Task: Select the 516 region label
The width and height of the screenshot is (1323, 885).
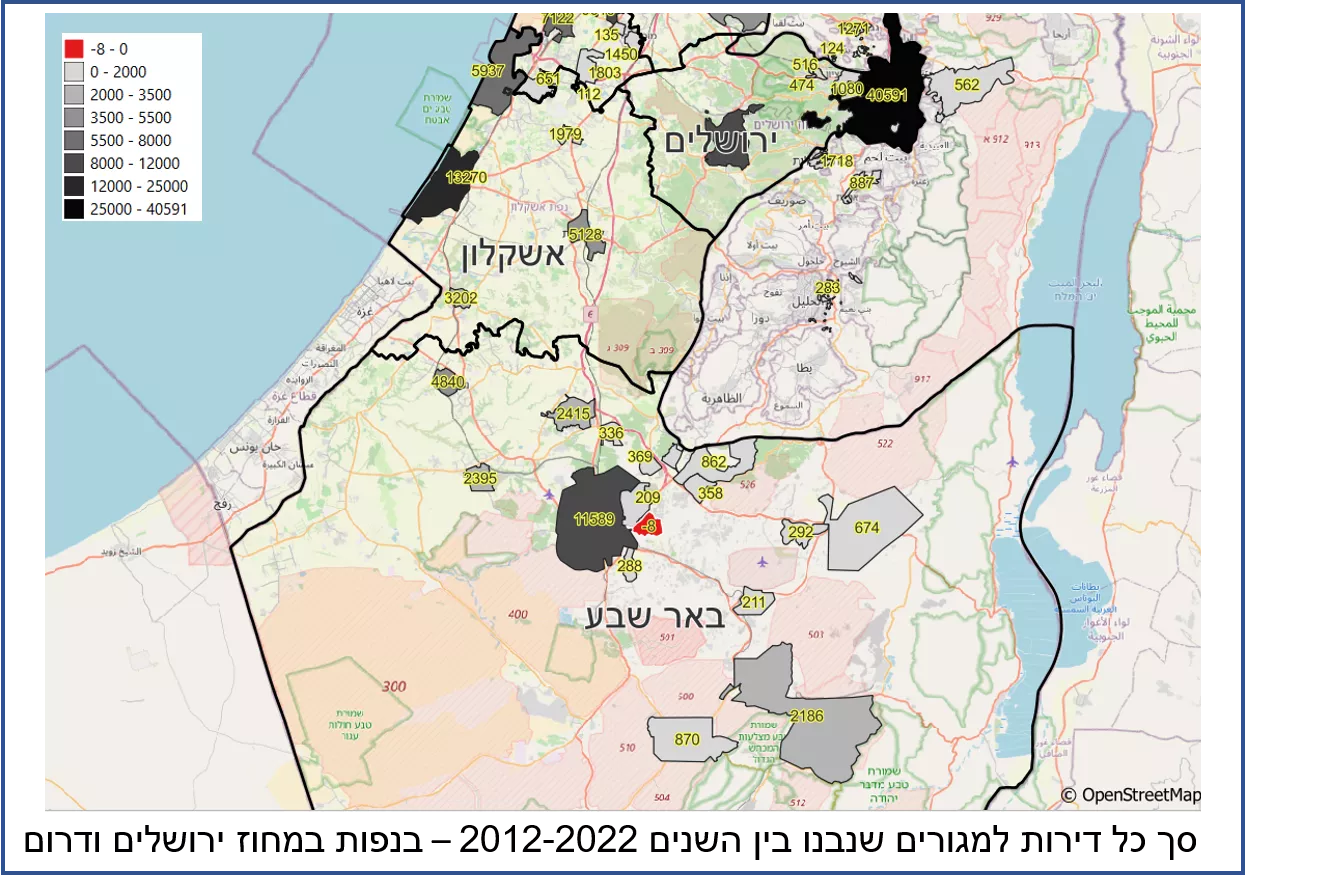Action: point(805,65)
